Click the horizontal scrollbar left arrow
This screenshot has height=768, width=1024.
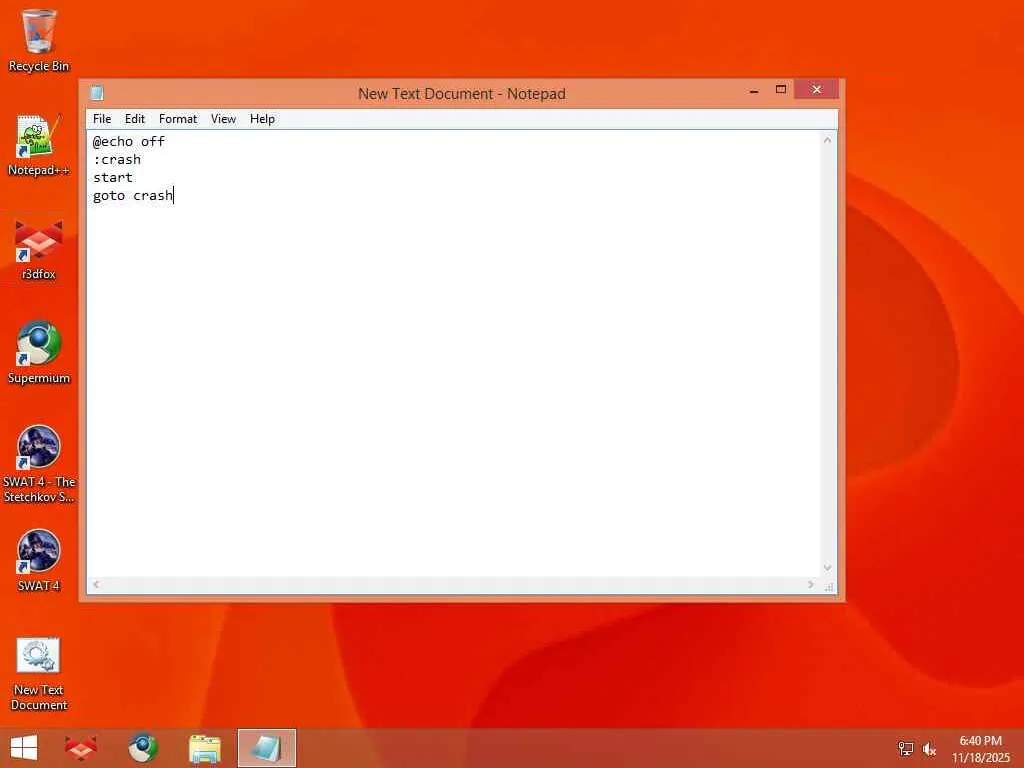(x=97, y=584)
